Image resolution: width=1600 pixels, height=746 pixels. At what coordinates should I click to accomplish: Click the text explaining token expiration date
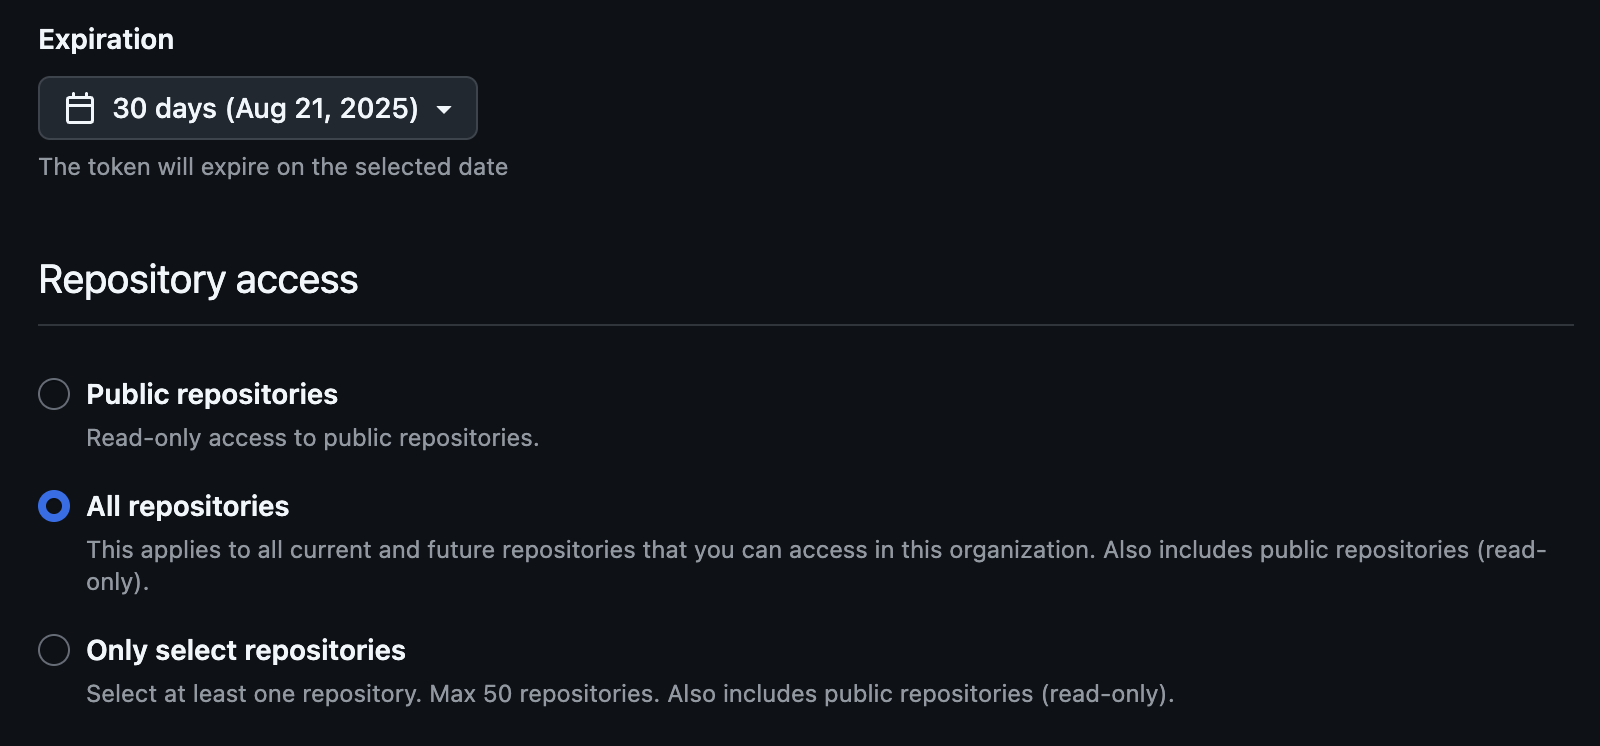tap(273, 167)
